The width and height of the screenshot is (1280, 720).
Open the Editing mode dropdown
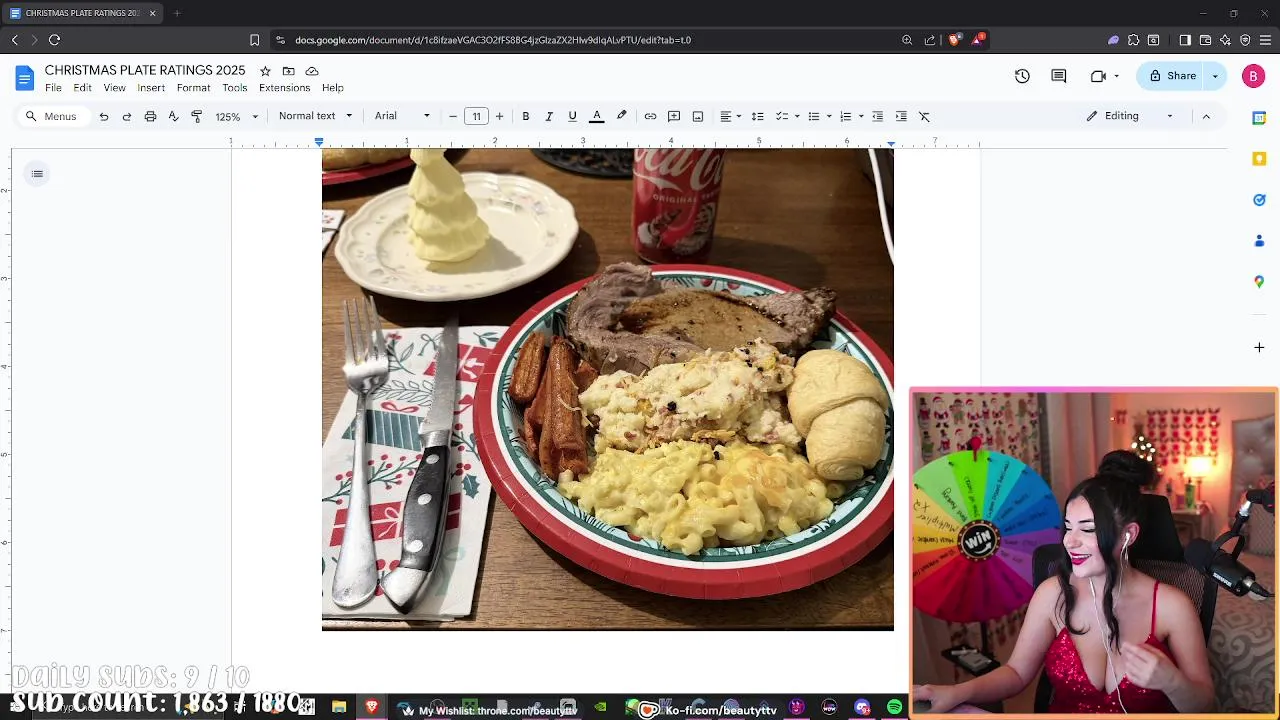(x=1131, y=116)
